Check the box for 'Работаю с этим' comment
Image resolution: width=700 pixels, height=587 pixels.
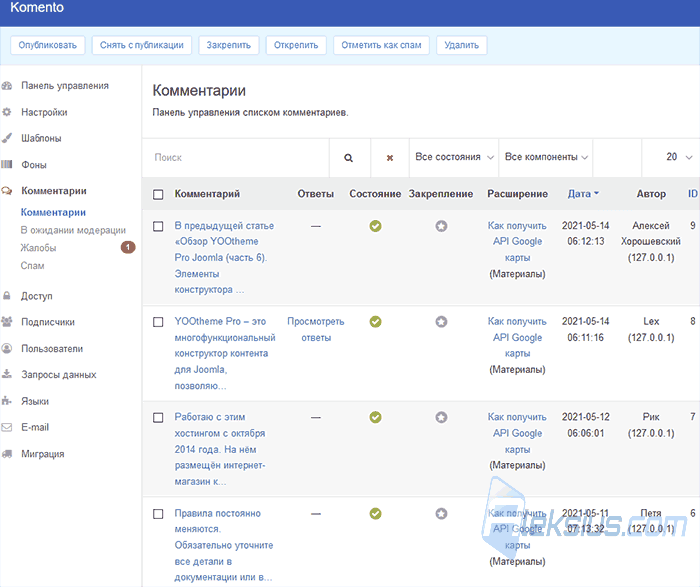point(158,417)
